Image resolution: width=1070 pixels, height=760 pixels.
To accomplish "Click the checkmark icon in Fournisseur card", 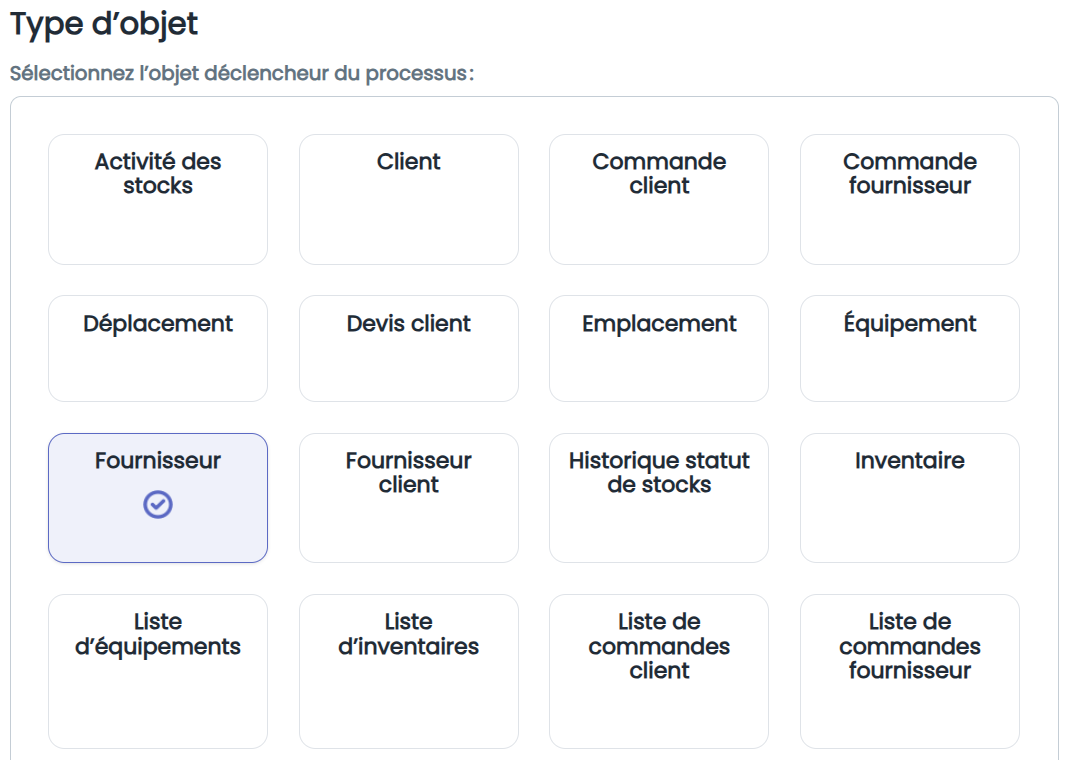I will [158, 505].
